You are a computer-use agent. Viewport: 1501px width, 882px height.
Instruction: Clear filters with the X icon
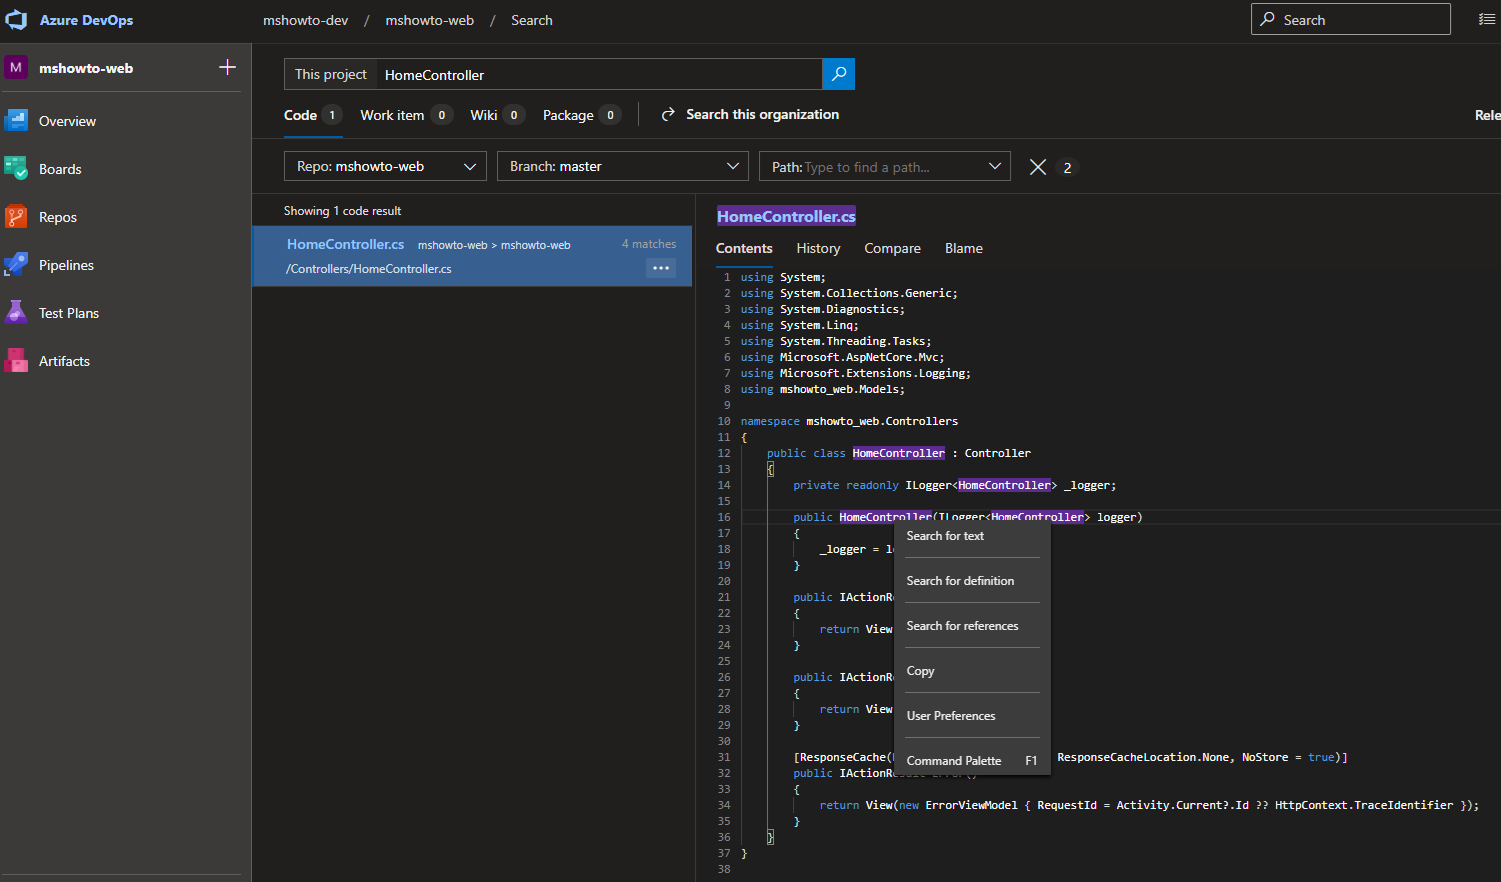click(x=1038, y=167)
